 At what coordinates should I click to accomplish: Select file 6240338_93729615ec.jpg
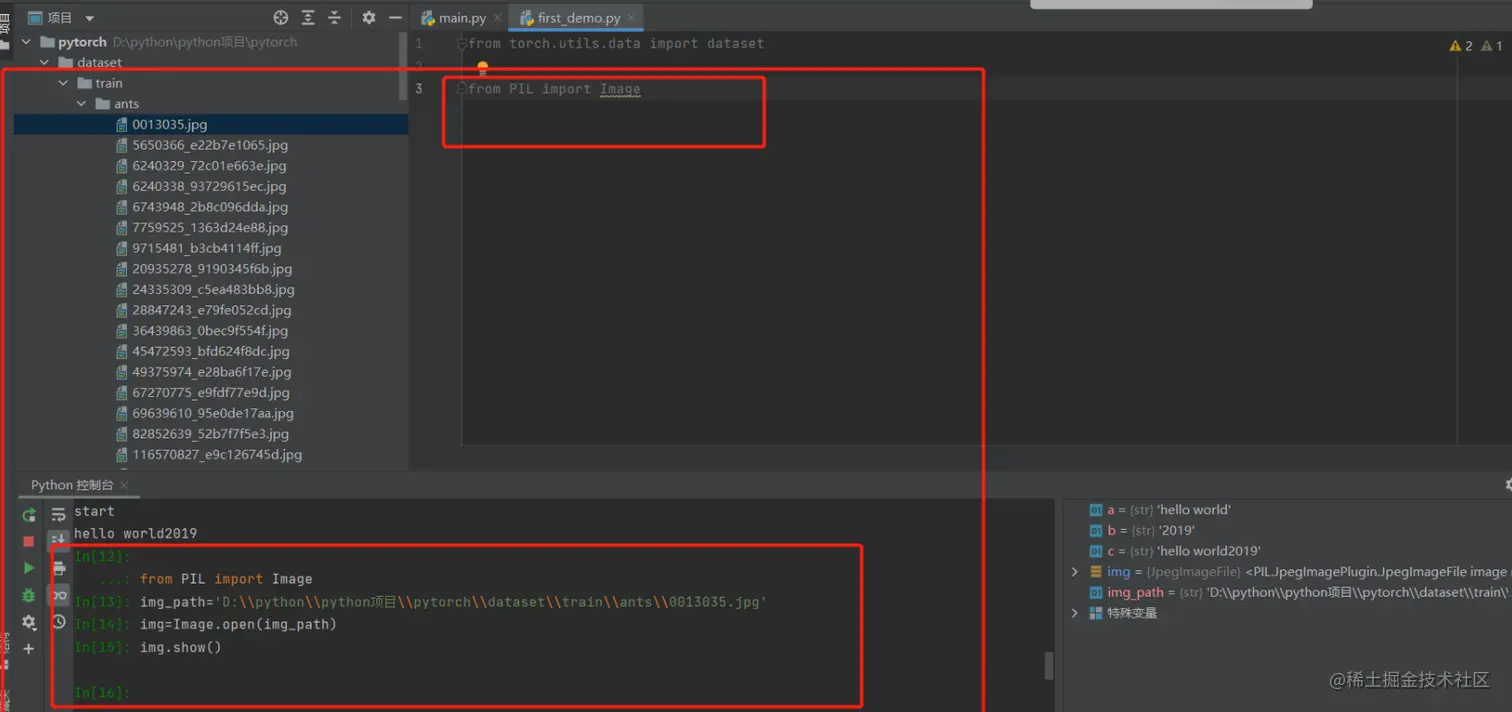211,186
